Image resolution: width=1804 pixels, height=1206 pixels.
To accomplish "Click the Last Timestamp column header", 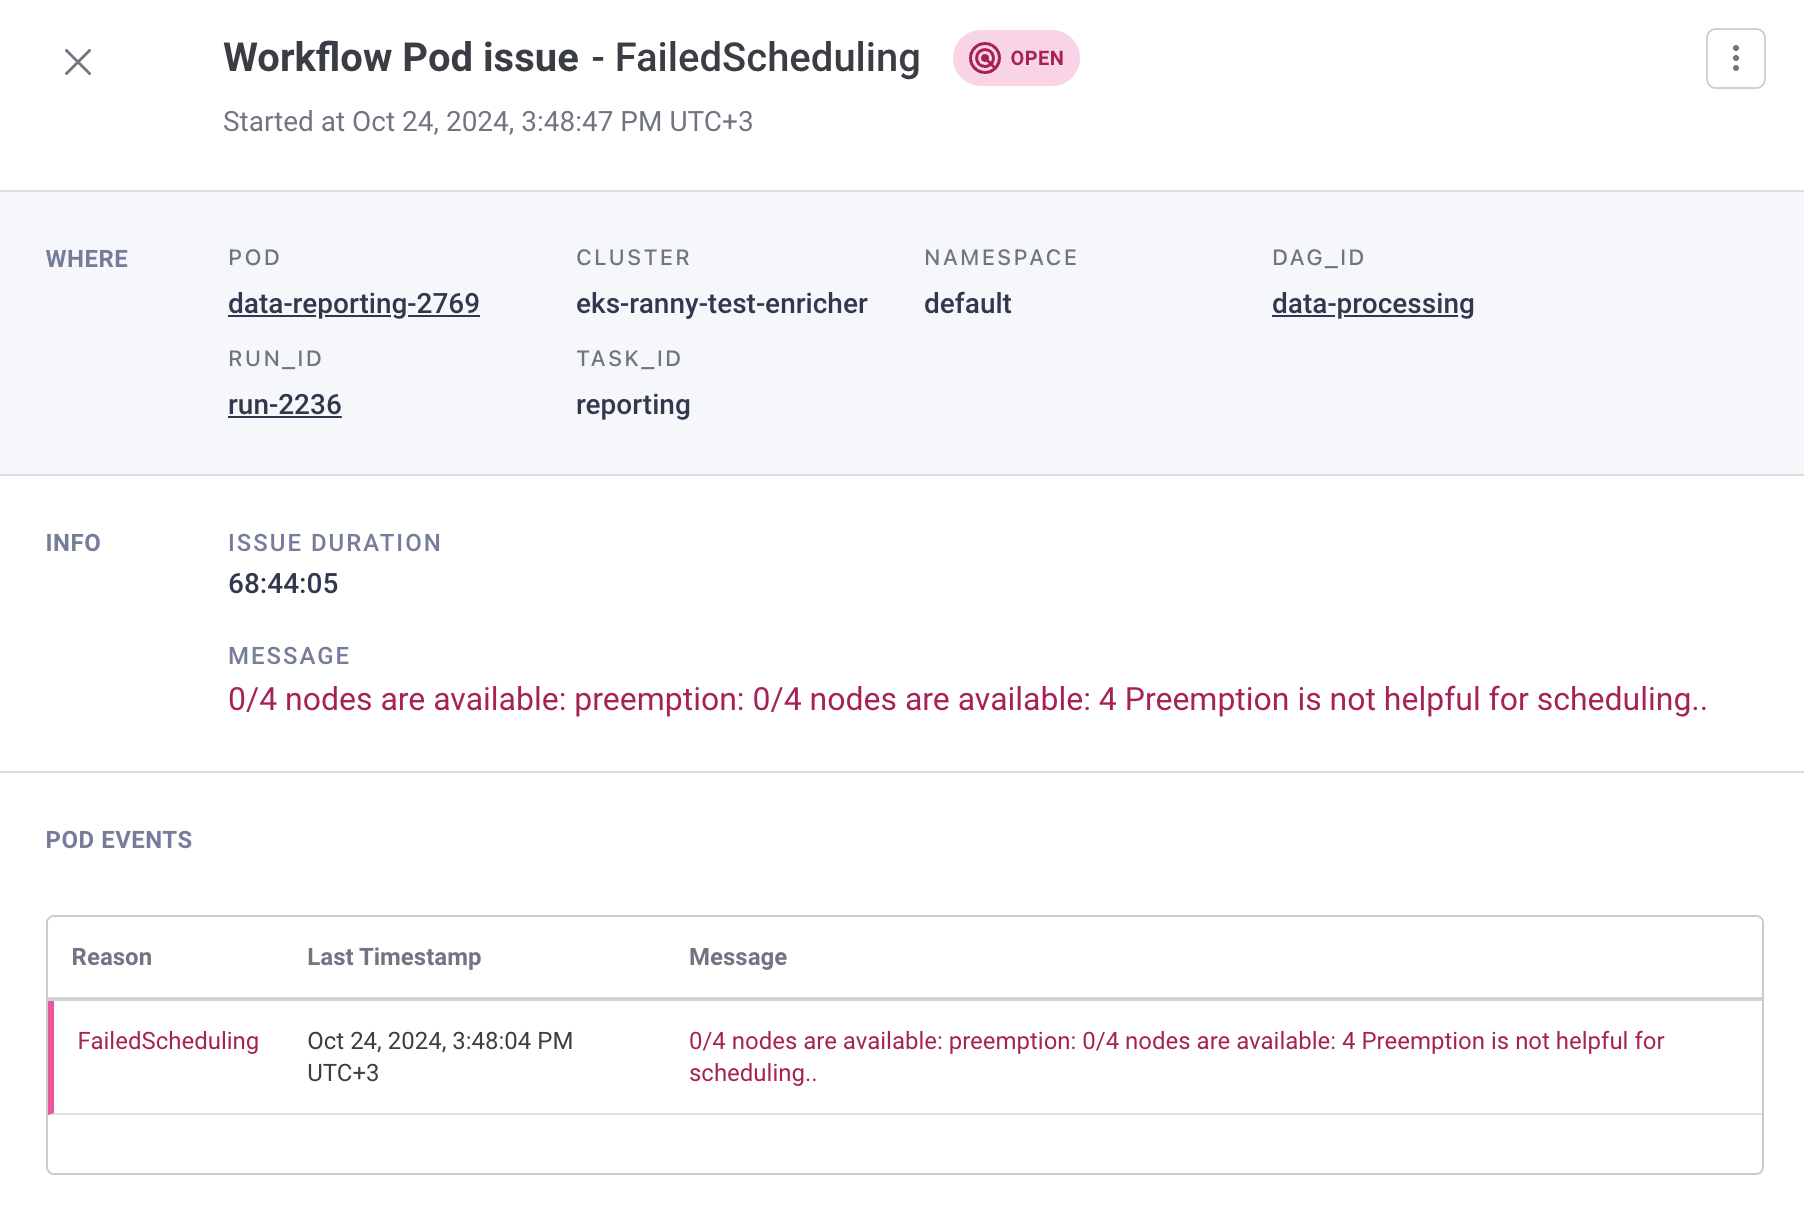I will tap(394, 957).
